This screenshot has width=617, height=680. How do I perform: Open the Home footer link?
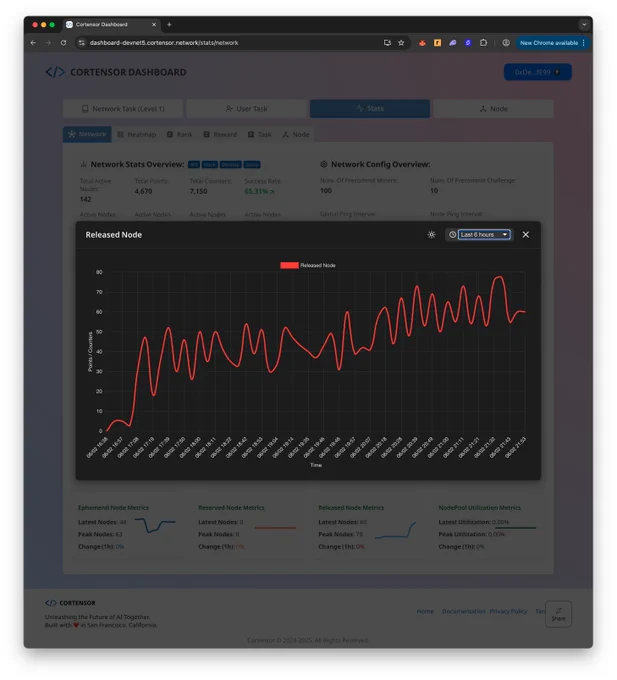(425, 611)
